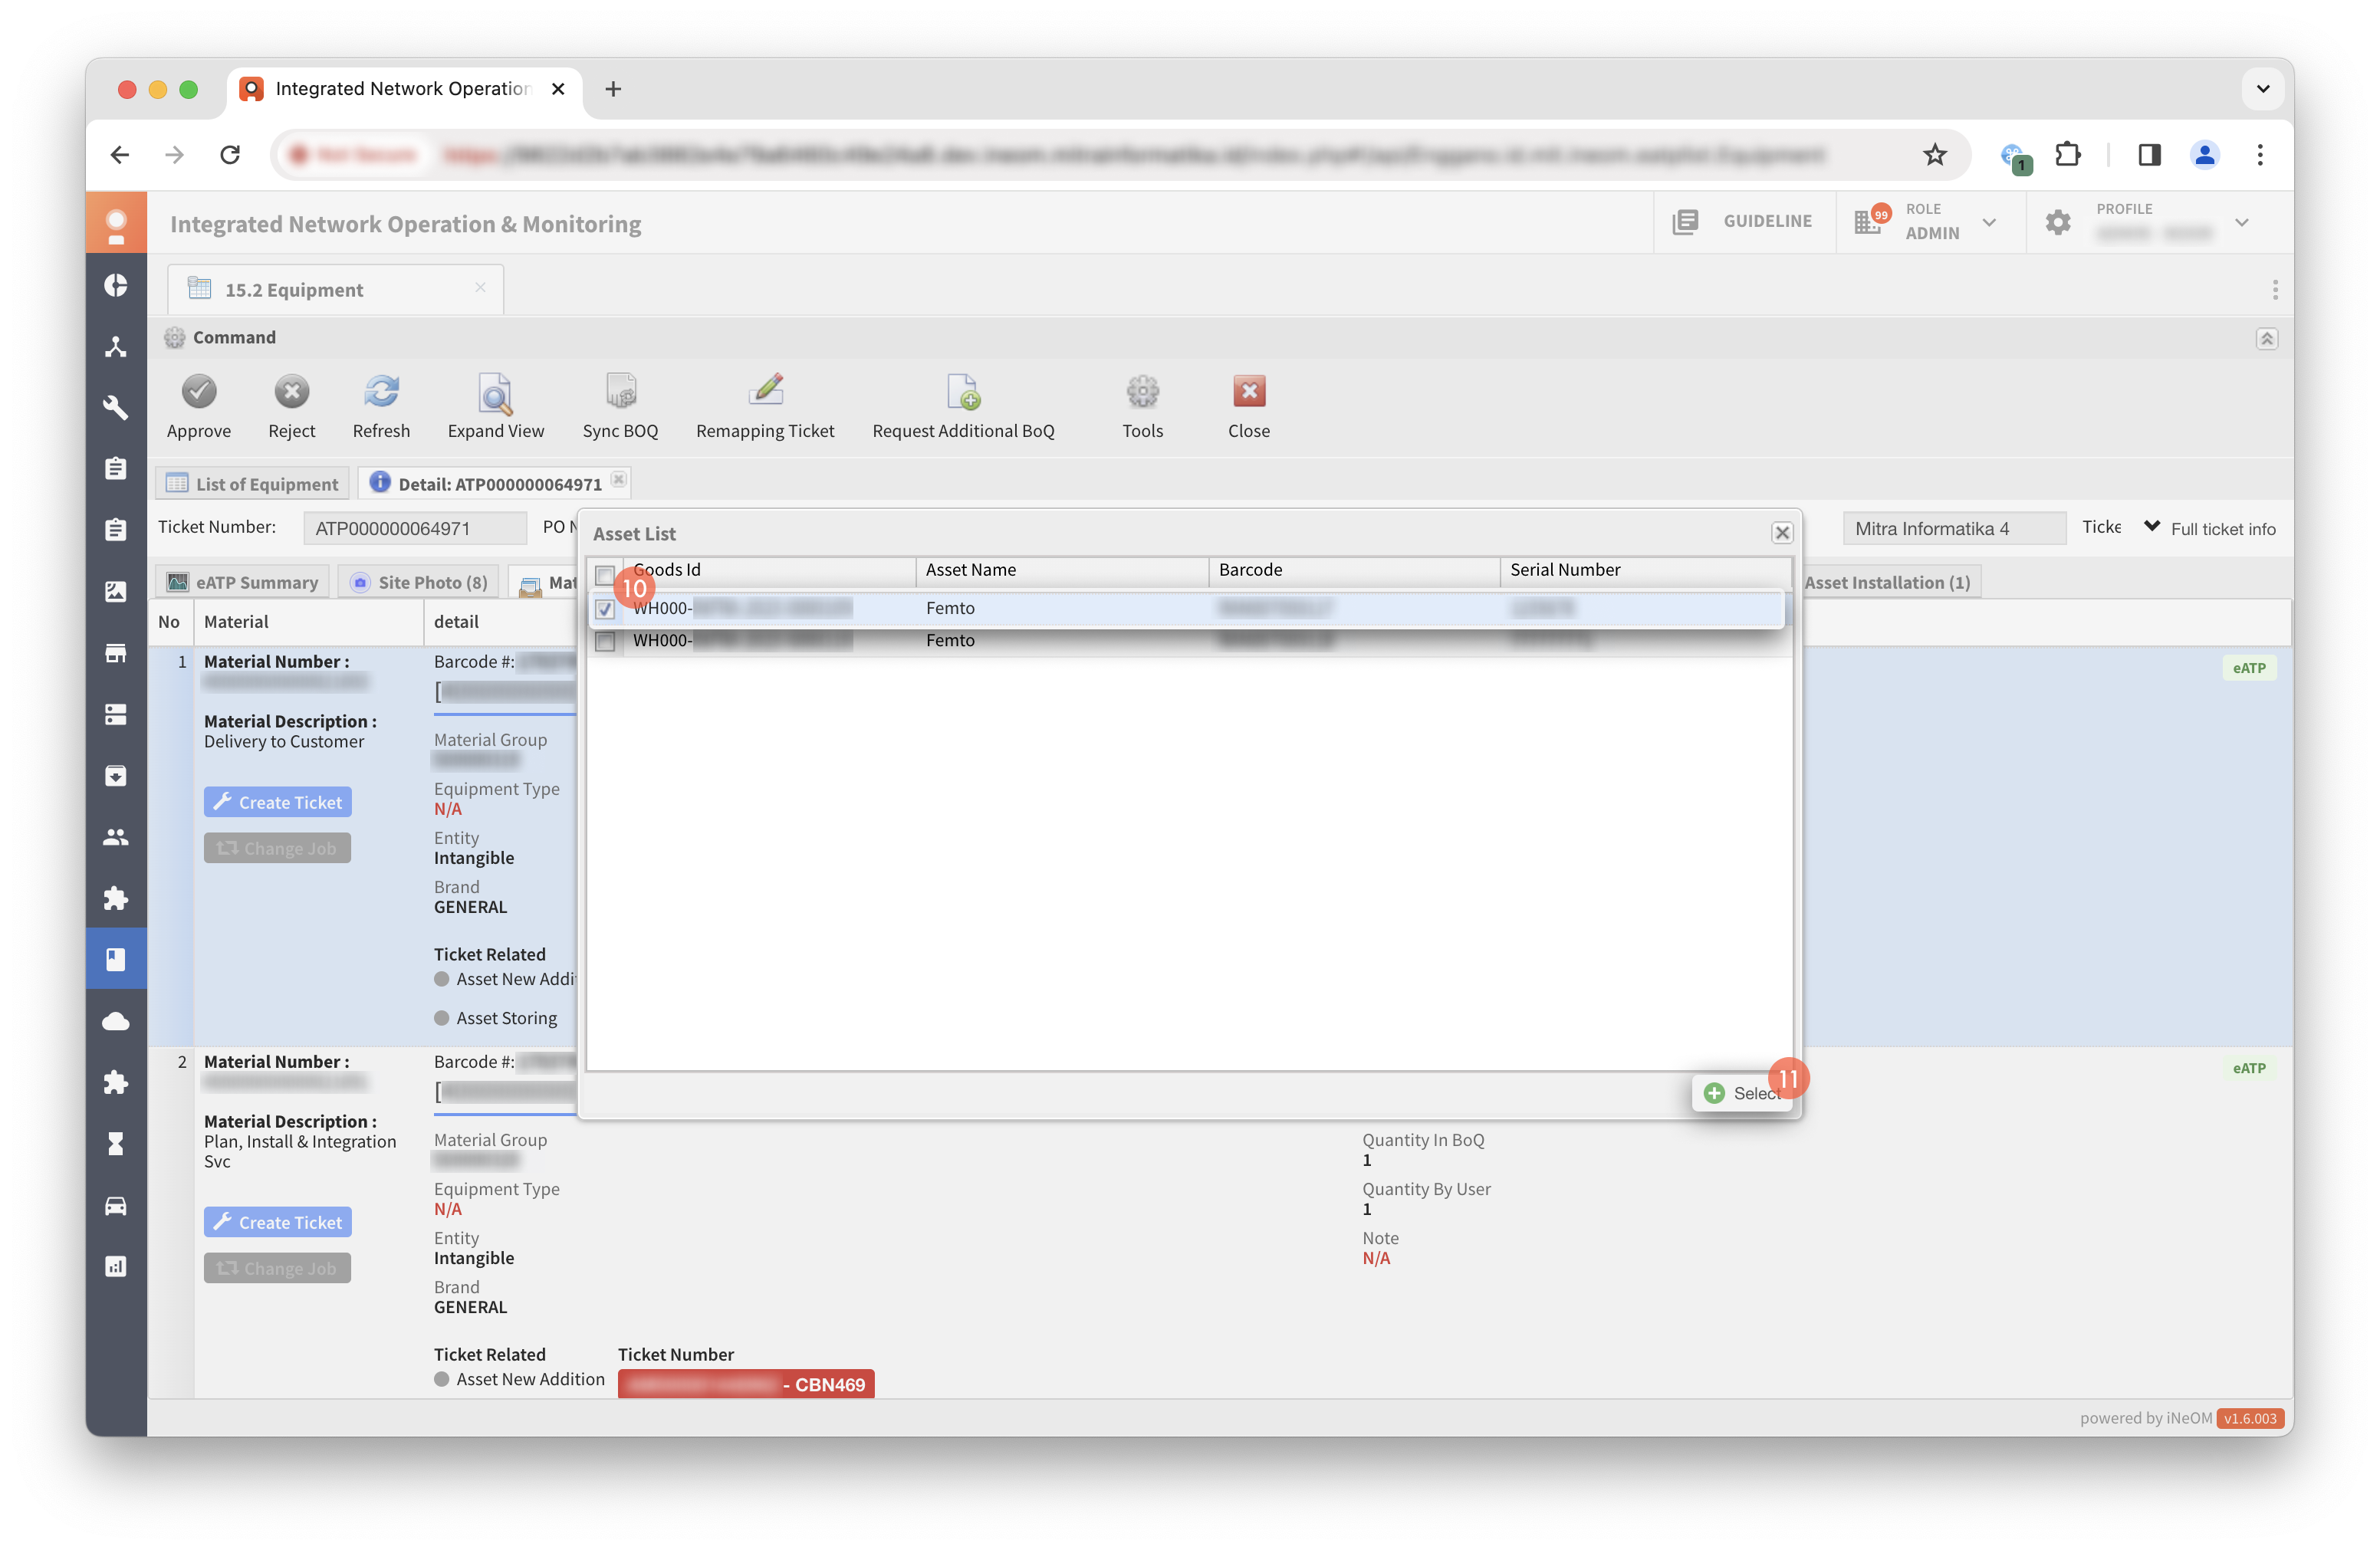The height and width of the screenshot is (1550, 2380).
Task: Open settings gear beside PROFILE
Action: click(x=2058, y=221)
